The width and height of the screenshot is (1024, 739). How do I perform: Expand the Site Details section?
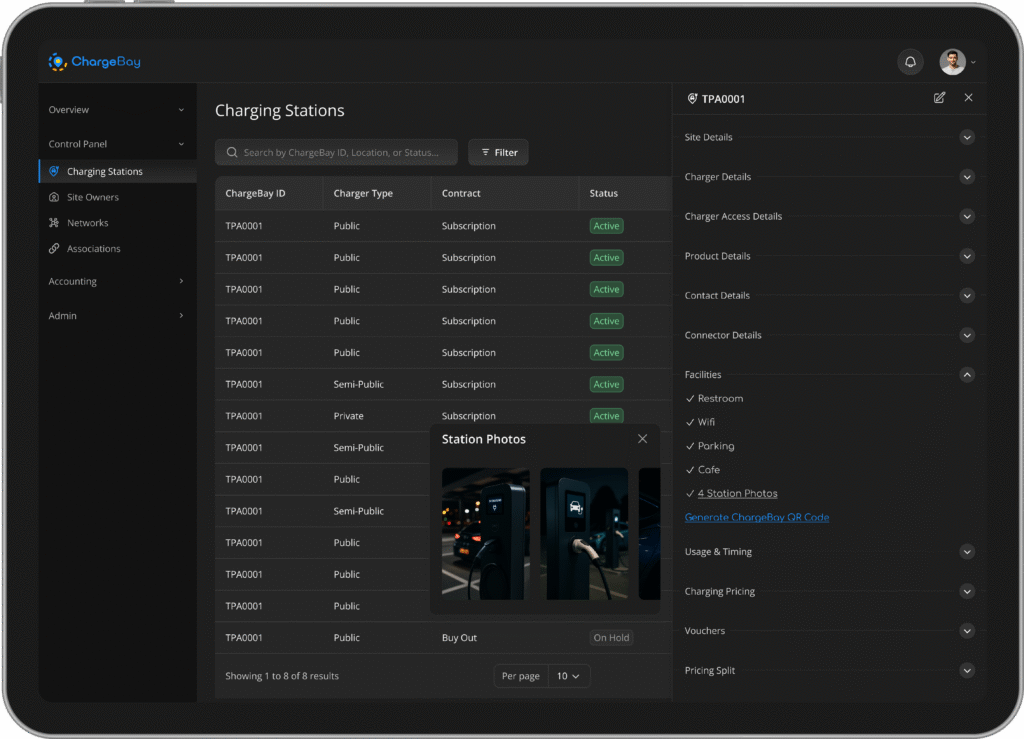point(967,137)
